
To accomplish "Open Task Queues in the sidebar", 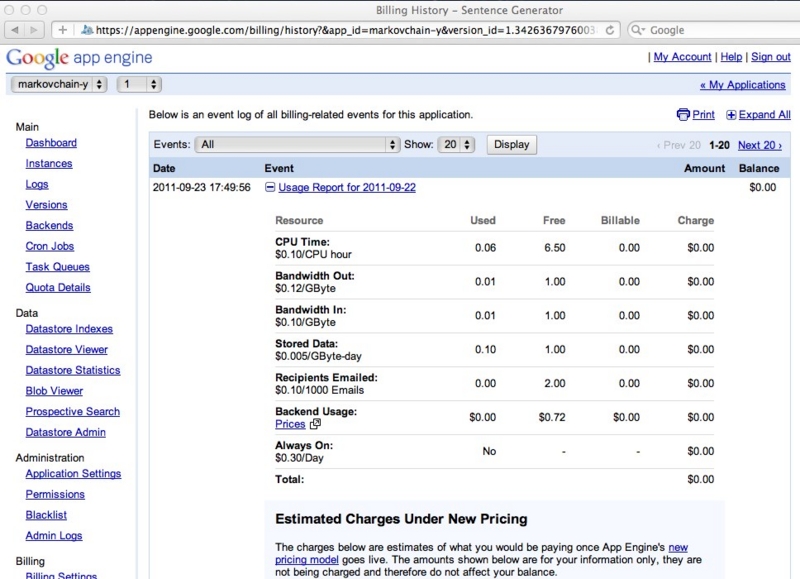I will pos(58,267).
